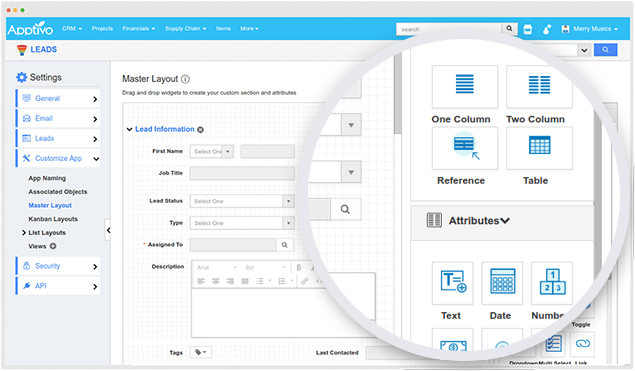
Task: Add a new view with plus icon
Action: [53, 246]
